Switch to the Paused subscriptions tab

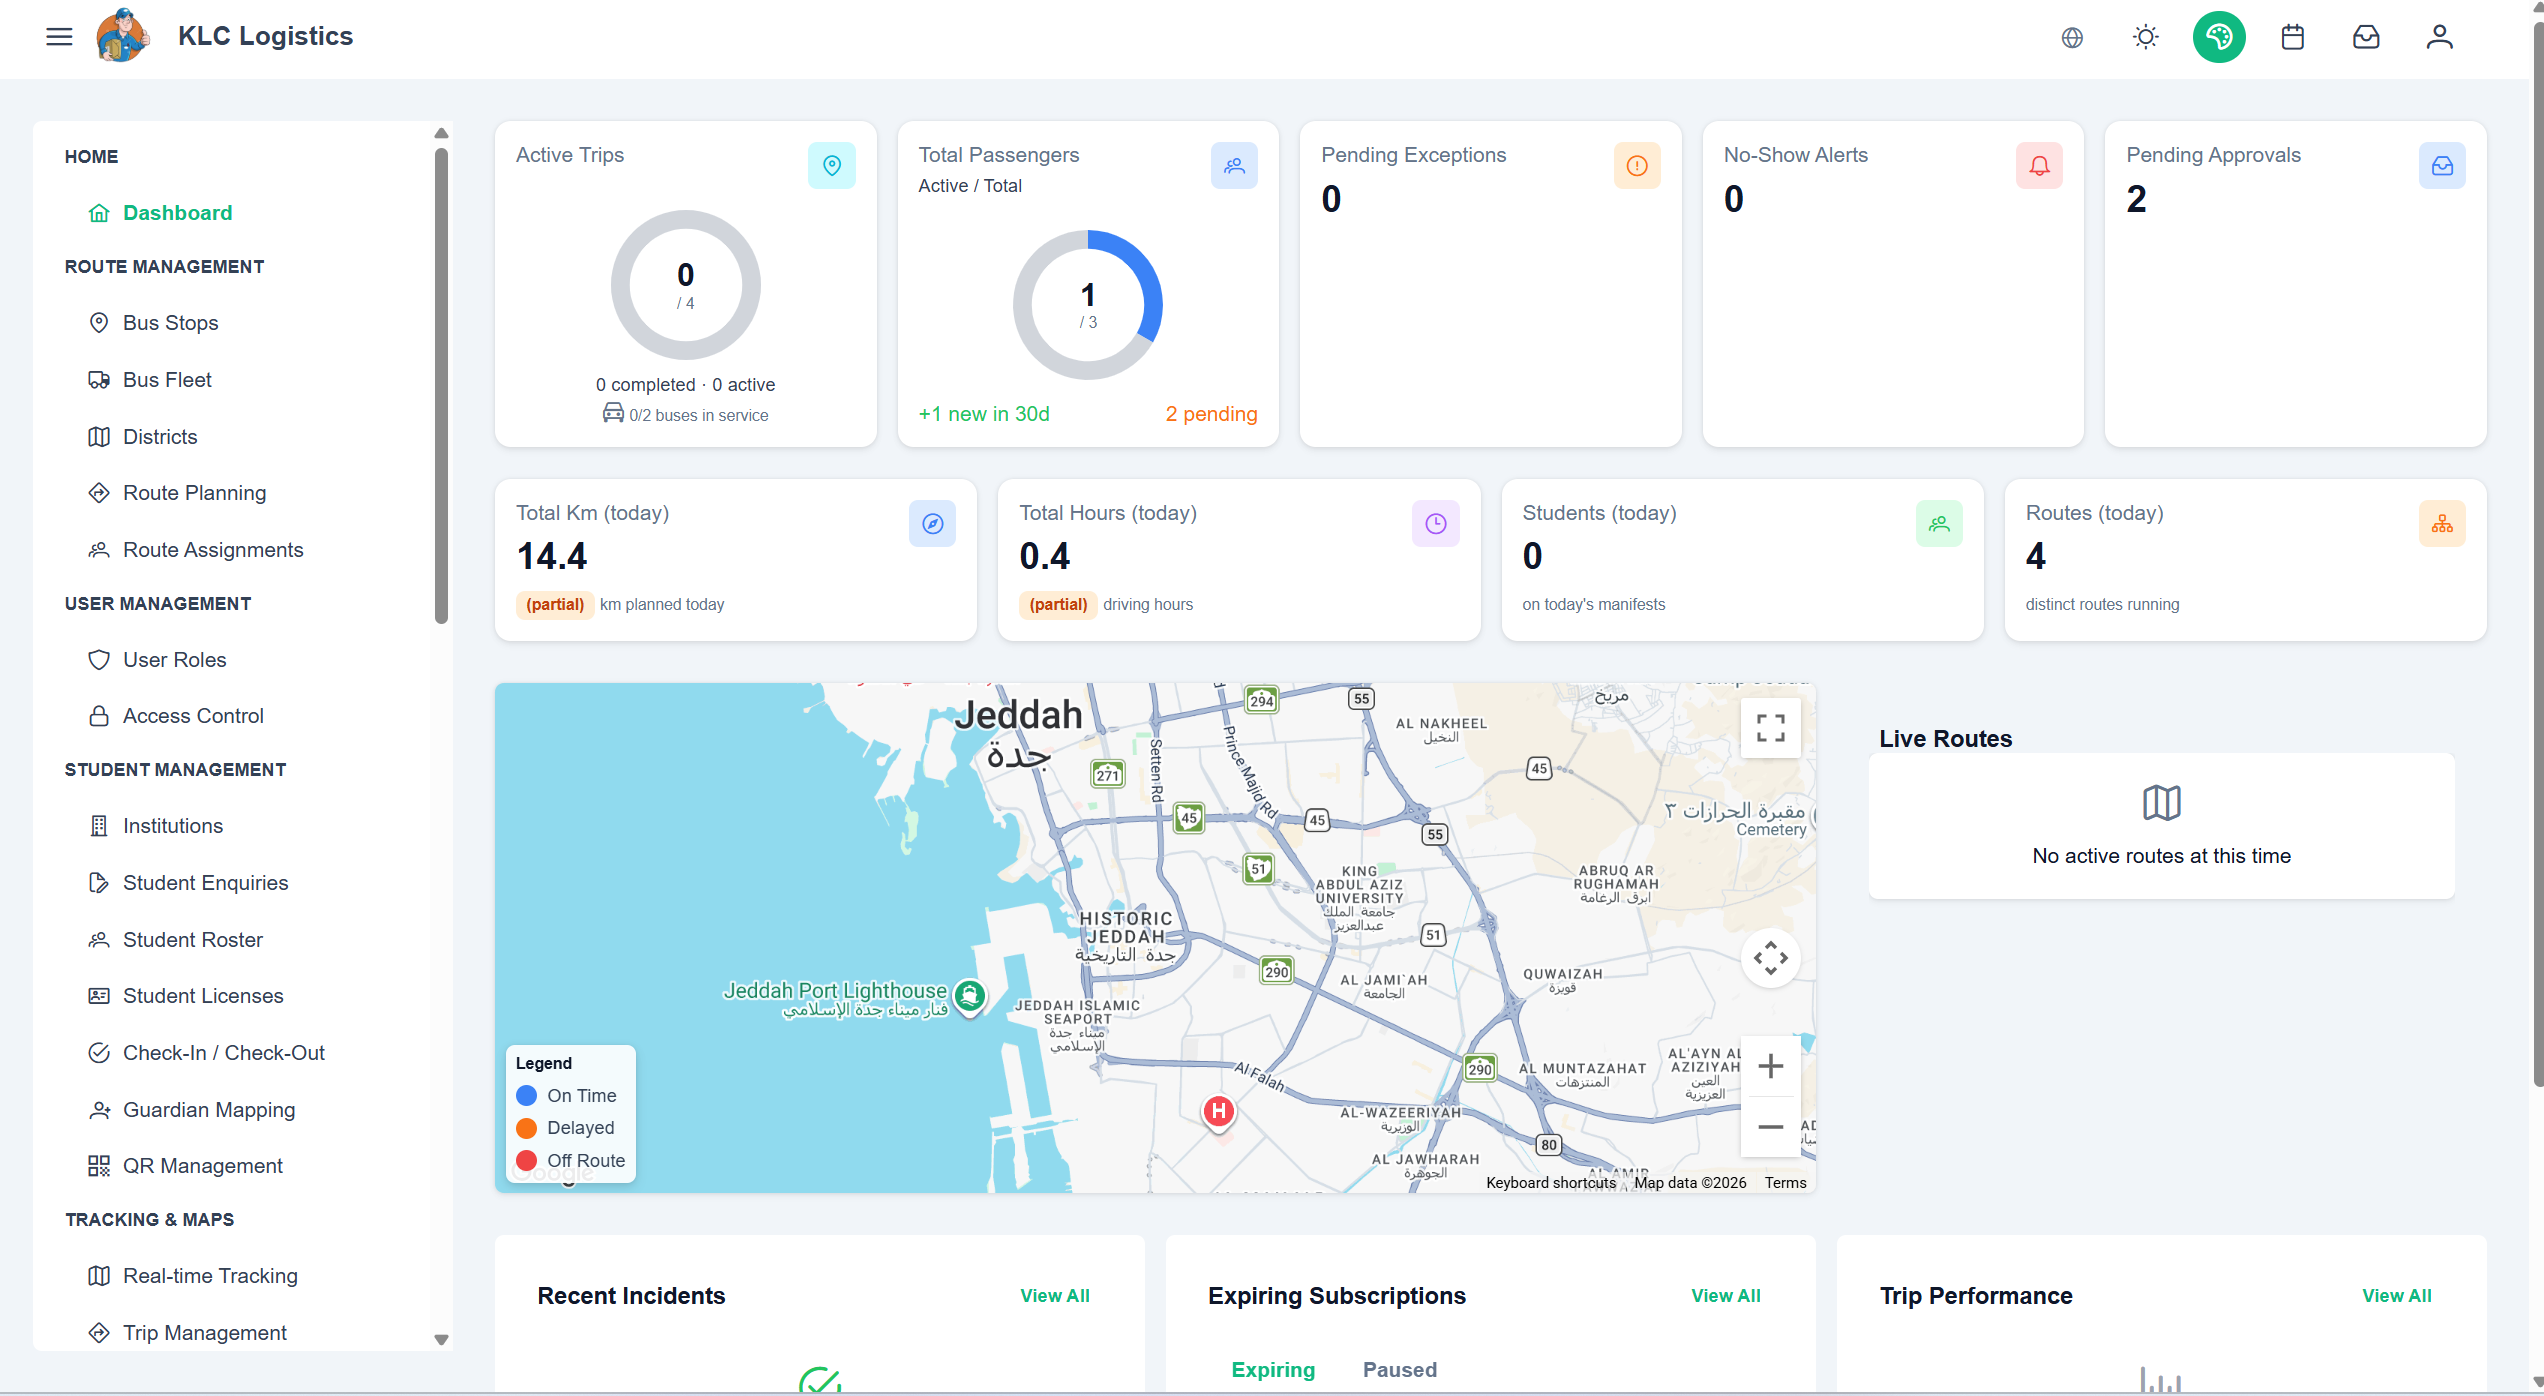(1399, 1370)
